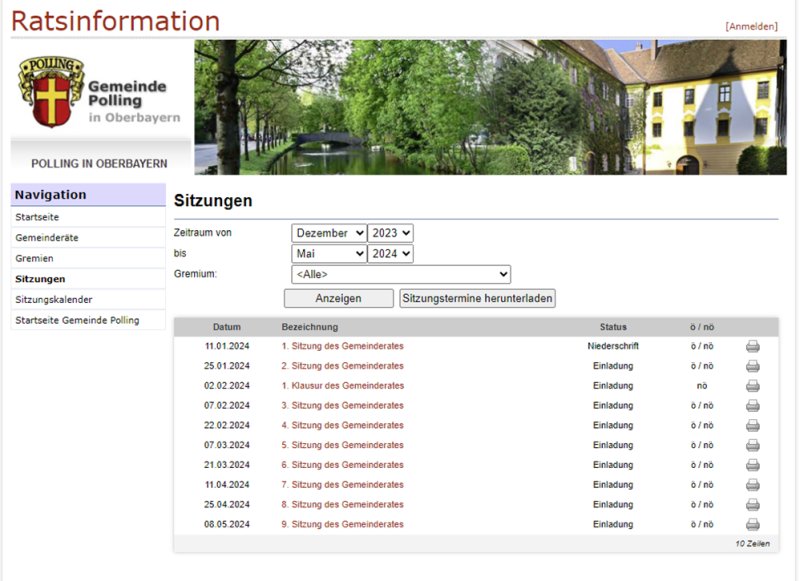The width and height of the screenshot is (800, 581).
Task: Click Sitzungstermine herunterladen button
Action: coord(477,298)
